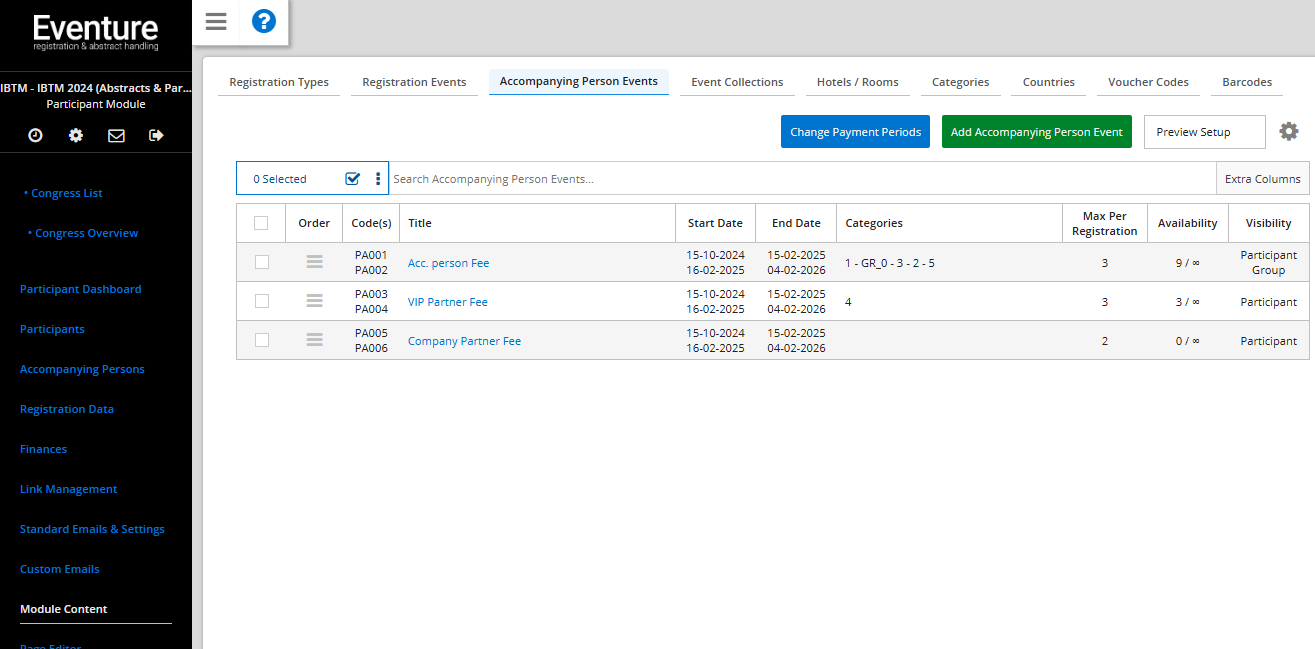Click the envelope mail icon

116,135
